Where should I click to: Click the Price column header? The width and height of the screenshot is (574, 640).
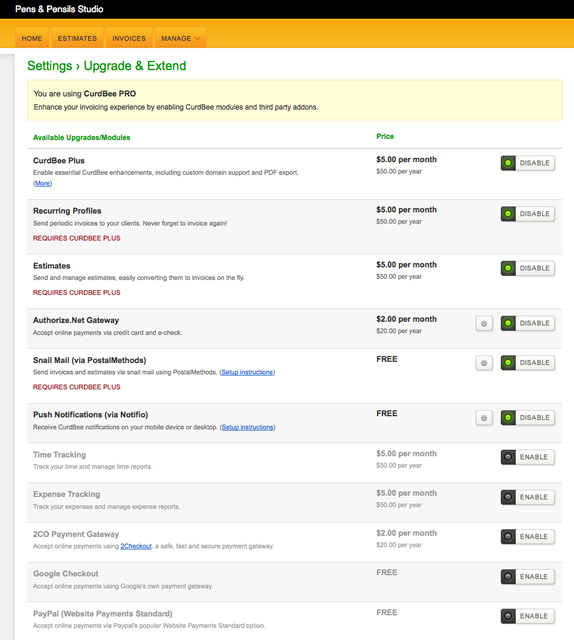click(385, 136)
